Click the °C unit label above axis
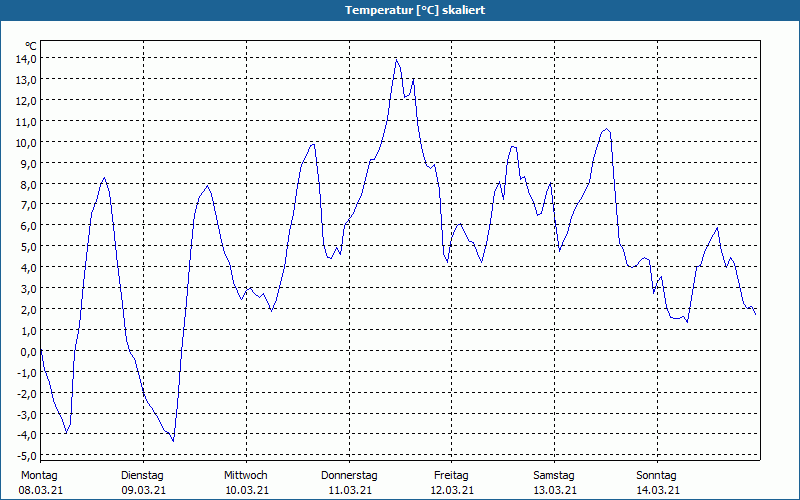800x500 pixels. pos(31,46)
